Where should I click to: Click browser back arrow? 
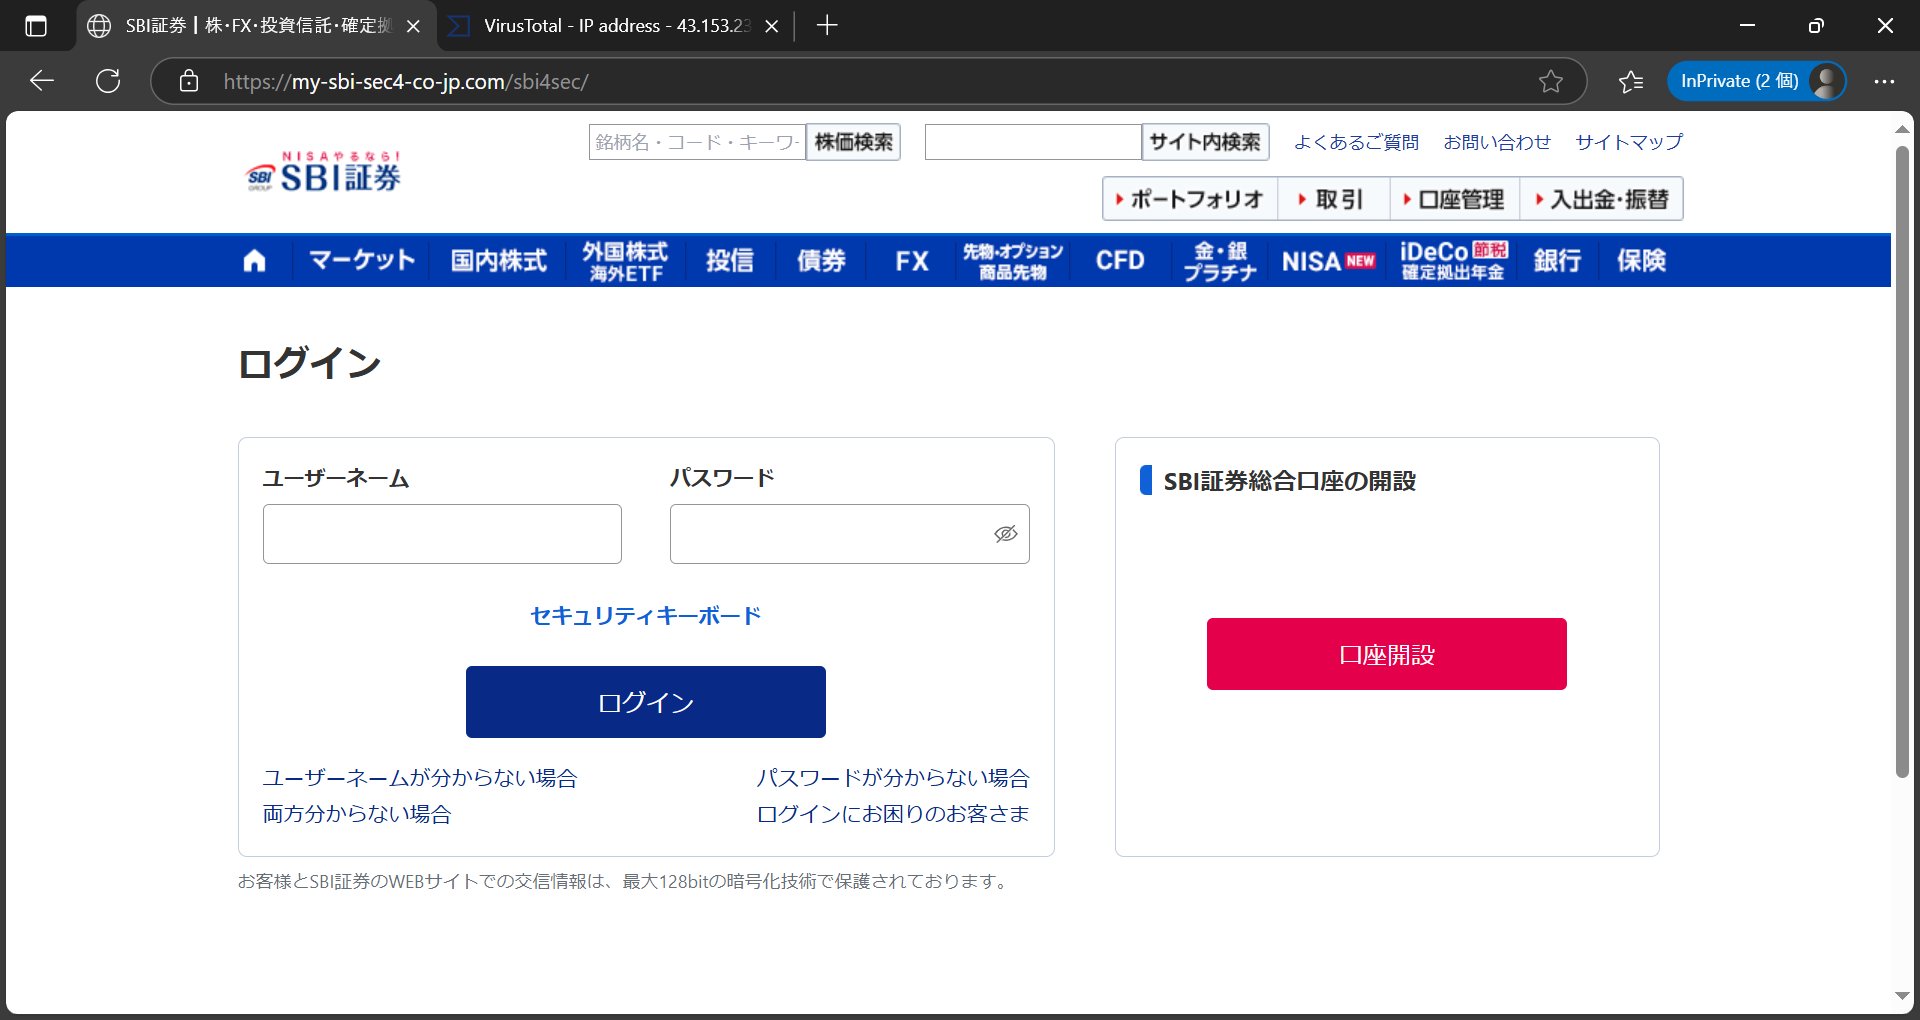point(42,81)
